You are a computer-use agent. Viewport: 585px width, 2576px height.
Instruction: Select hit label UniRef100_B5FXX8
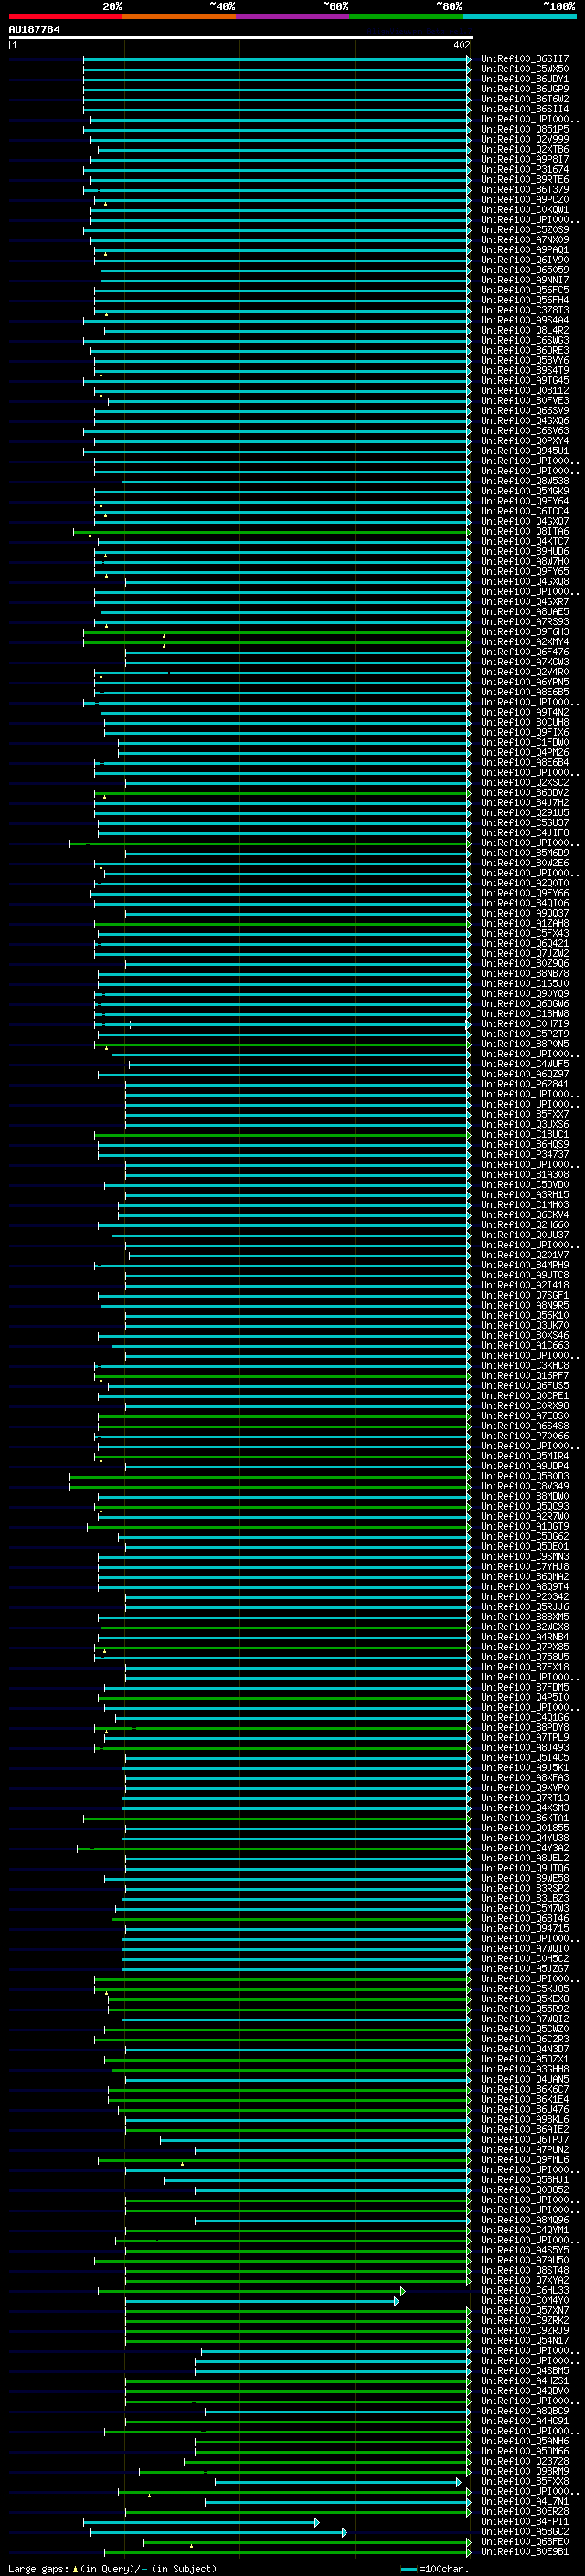click(524, 2481)
